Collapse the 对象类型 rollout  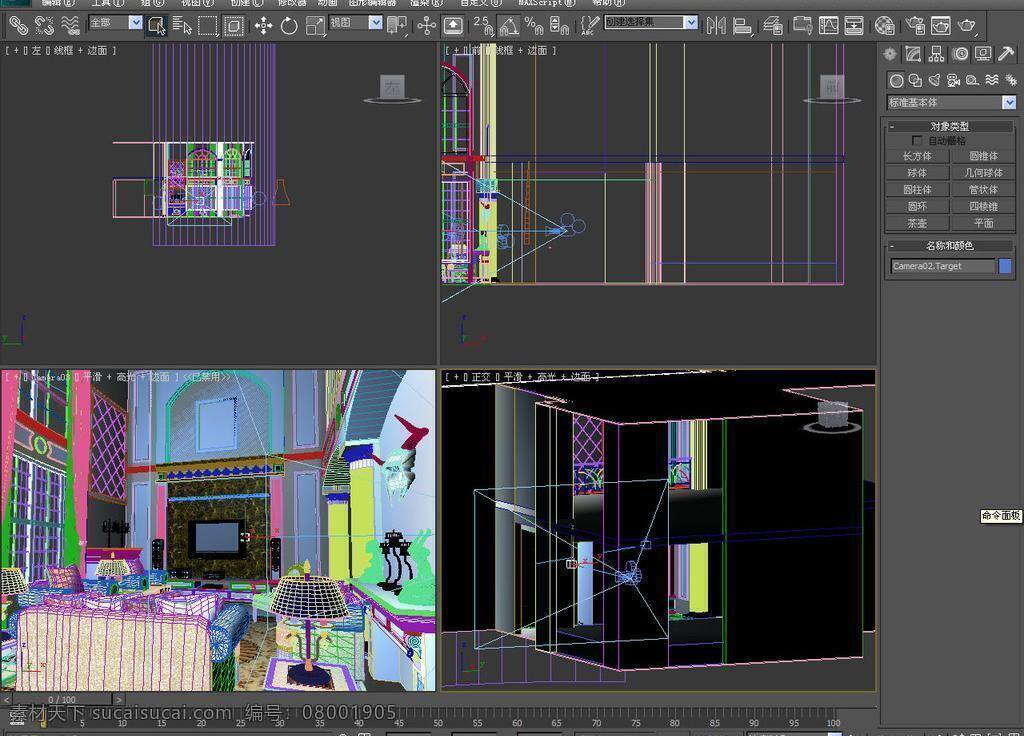950,126
